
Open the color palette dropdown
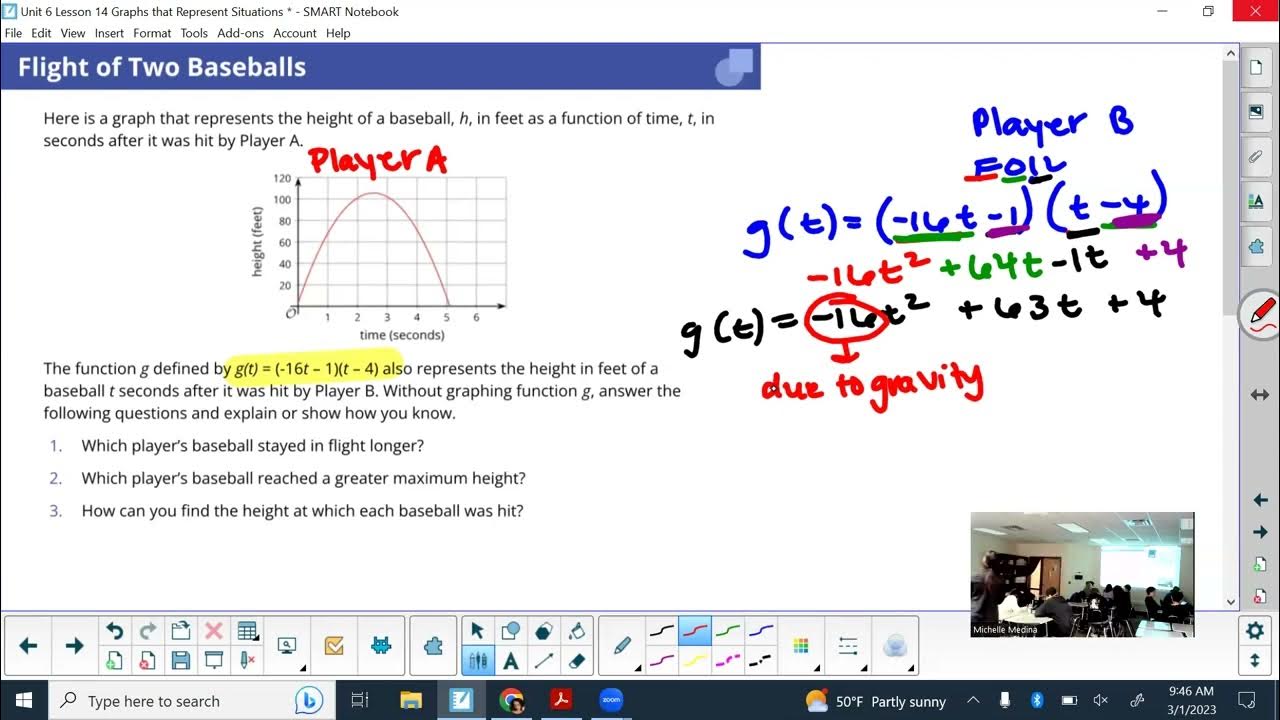[x=801, y=646]
